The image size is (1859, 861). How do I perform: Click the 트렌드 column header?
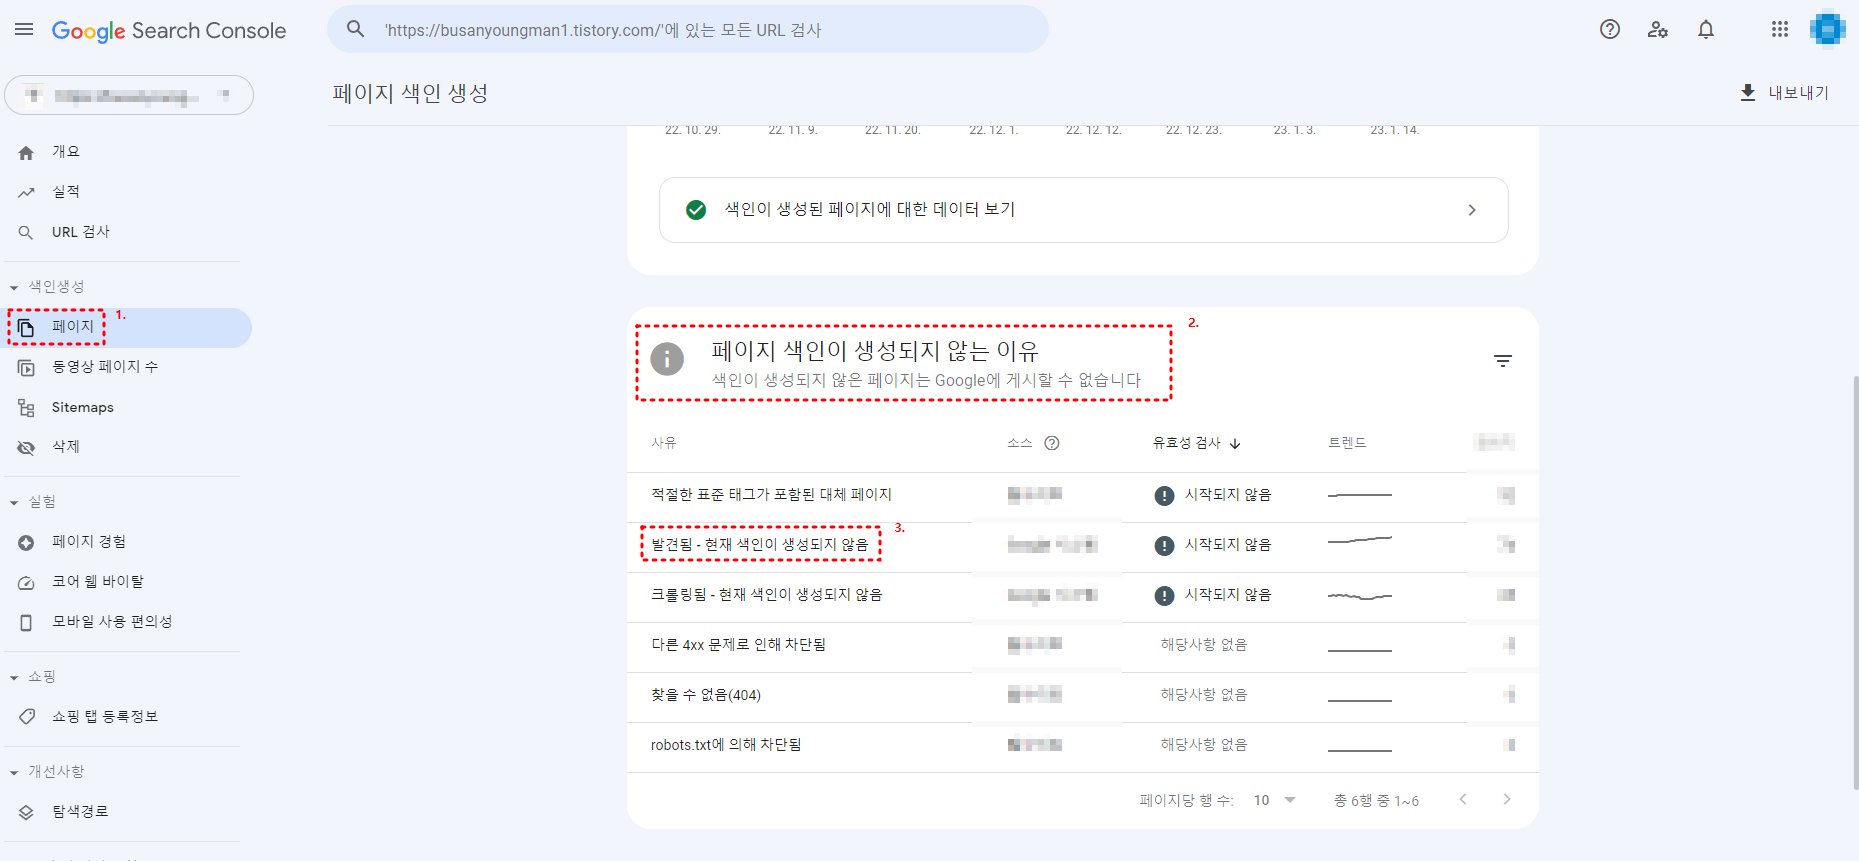coord(1347,443)
